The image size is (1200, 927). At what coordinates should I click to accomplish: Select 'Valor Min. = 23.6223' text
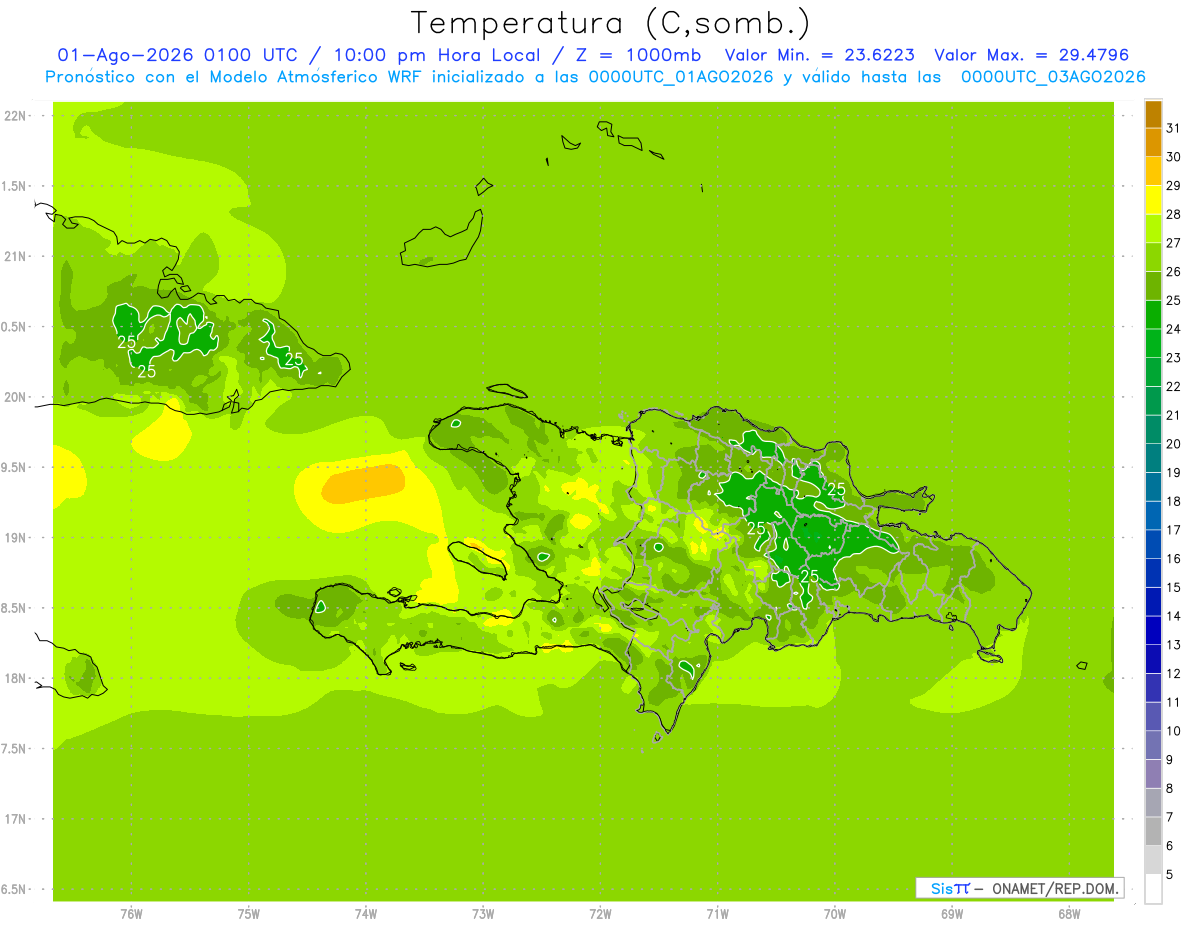tap(819, 55)
